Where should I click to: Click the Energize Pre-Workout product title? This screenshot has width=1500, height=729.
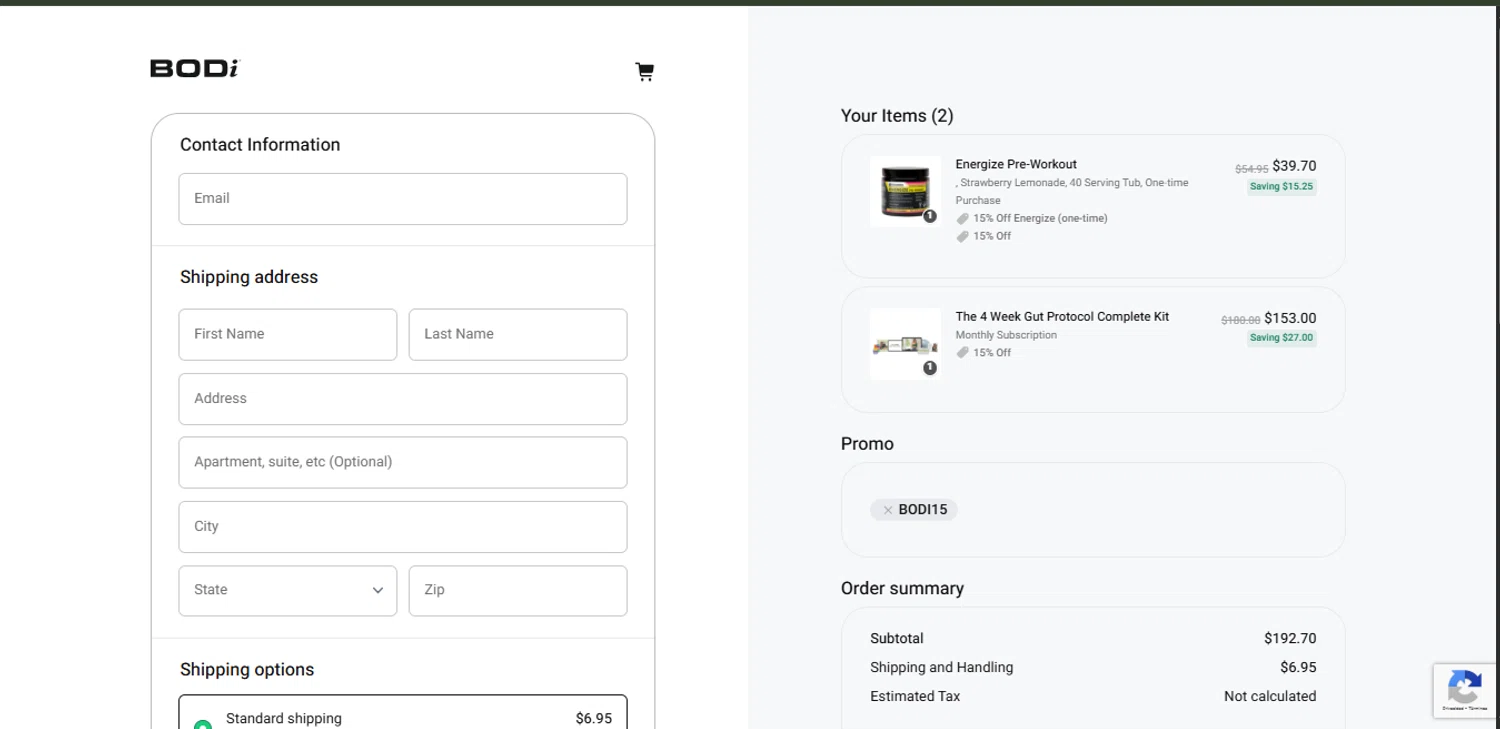point(1016,164)
